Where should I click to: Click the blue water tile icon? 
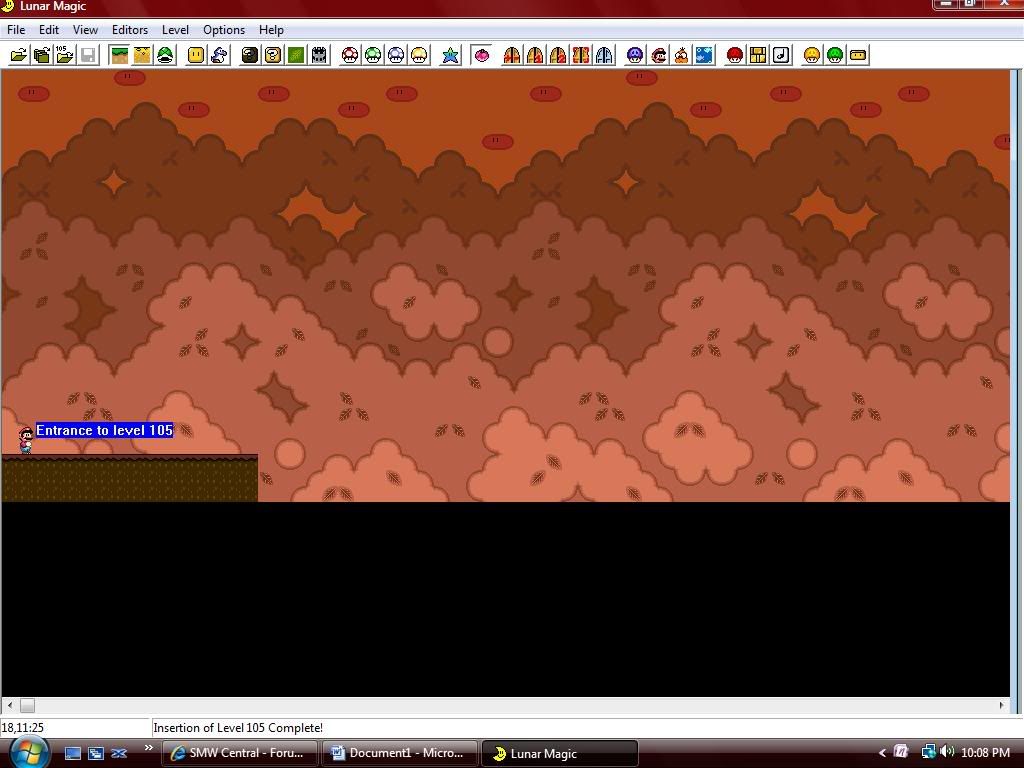[x=704, y=56]
